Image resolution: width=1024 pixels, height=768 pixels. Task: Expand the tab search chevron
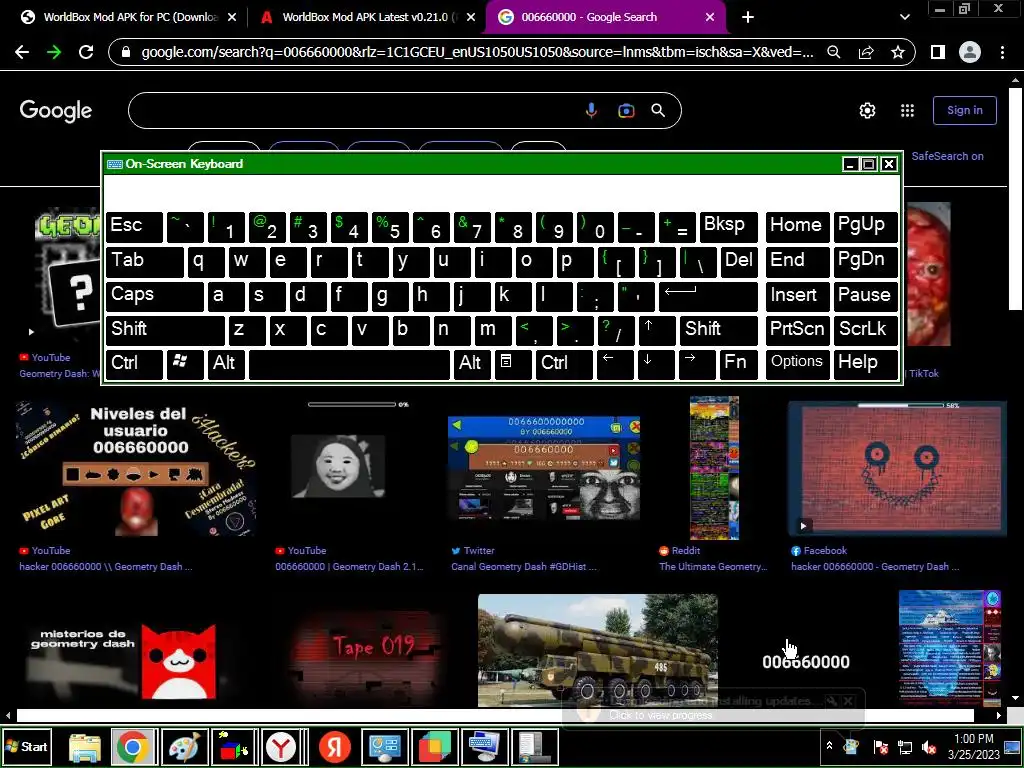(904, 18)
